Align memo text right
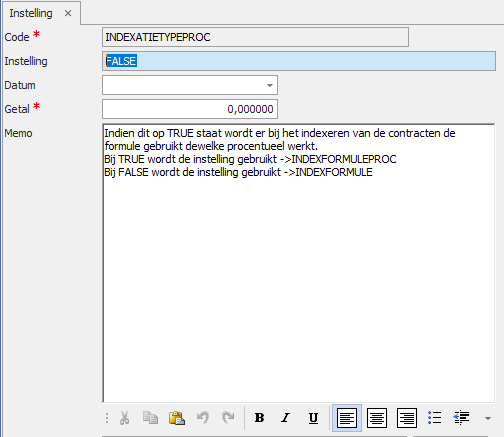504x437 pixels. point(407,418)
